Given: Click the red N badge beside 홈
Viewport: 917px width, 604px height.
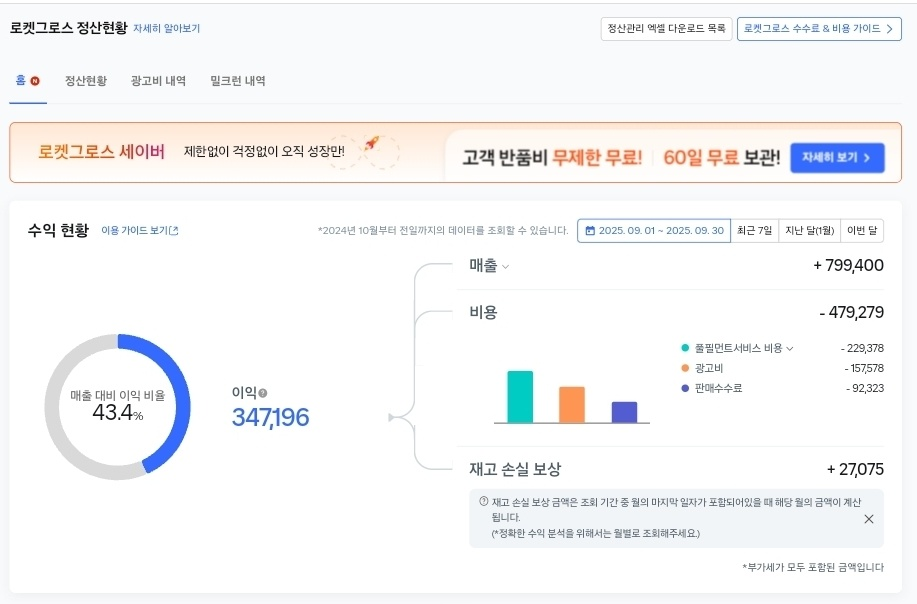Looking at the screenshot, I should tap(35, 81).
